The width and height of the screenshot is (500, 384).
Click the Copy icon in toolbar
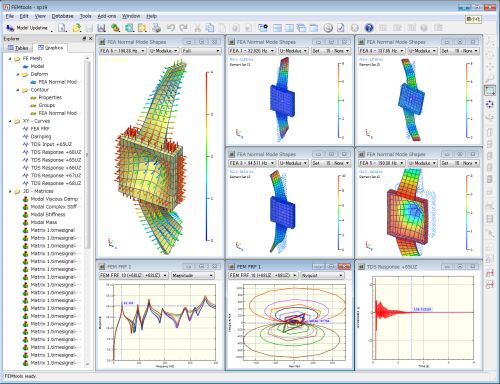coord(210,28)
